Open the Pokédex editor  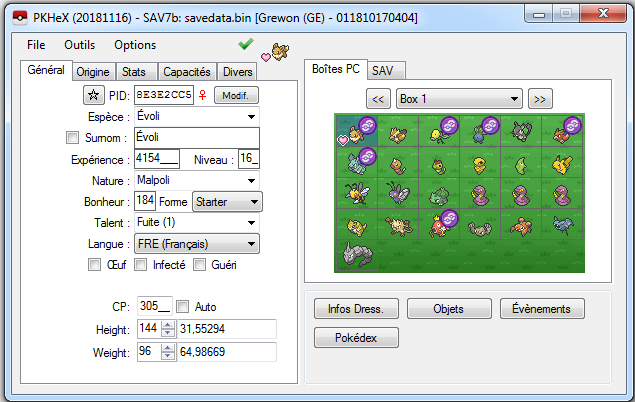click(356, 338)
